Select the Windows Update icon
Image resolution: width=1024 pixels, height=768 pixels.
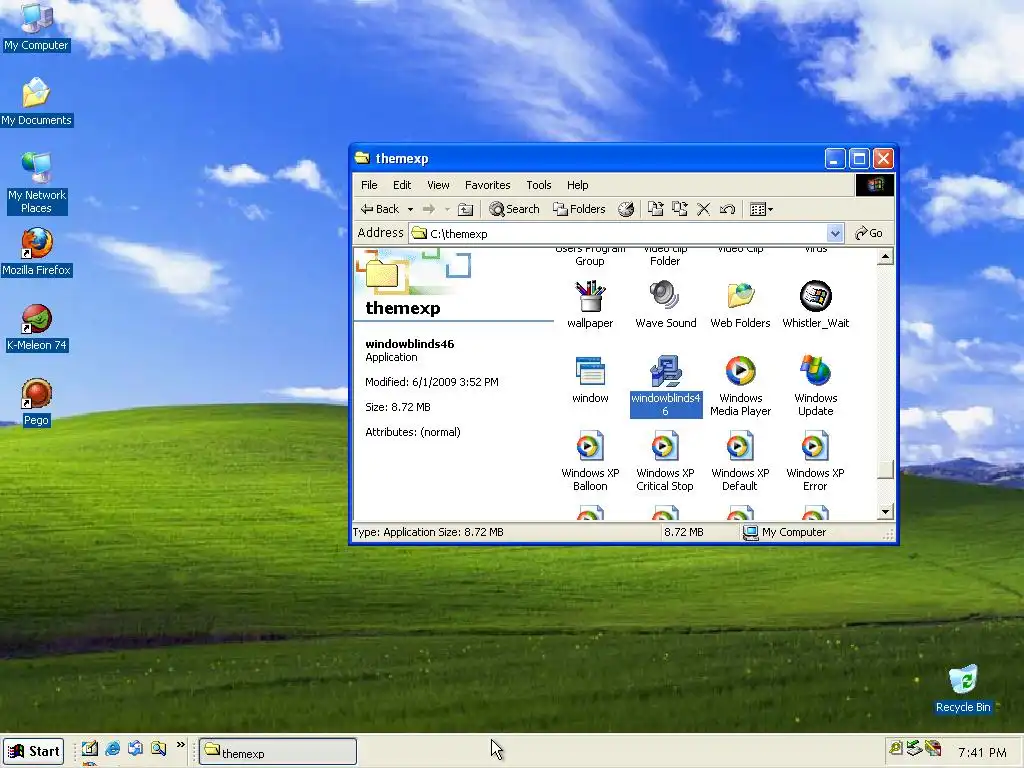coord(816,386)
